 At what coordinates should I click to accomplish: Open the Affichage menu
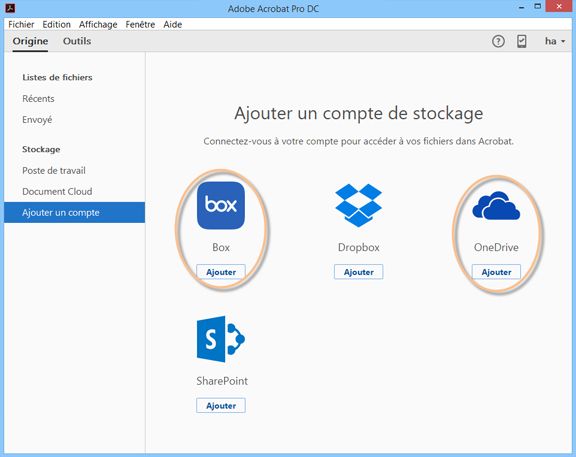click(98, 25)
